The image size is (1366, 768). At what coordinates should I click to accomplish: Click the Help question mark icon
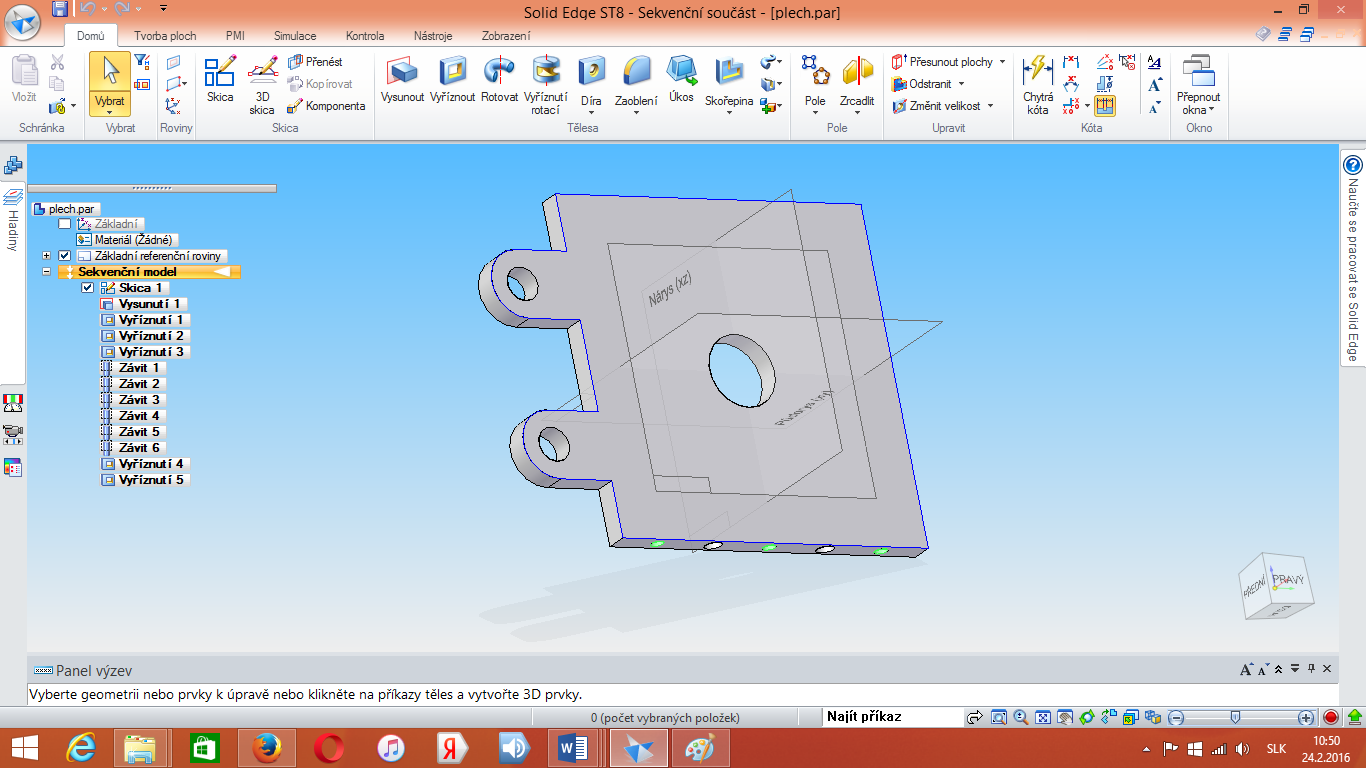click(1353, 166)
